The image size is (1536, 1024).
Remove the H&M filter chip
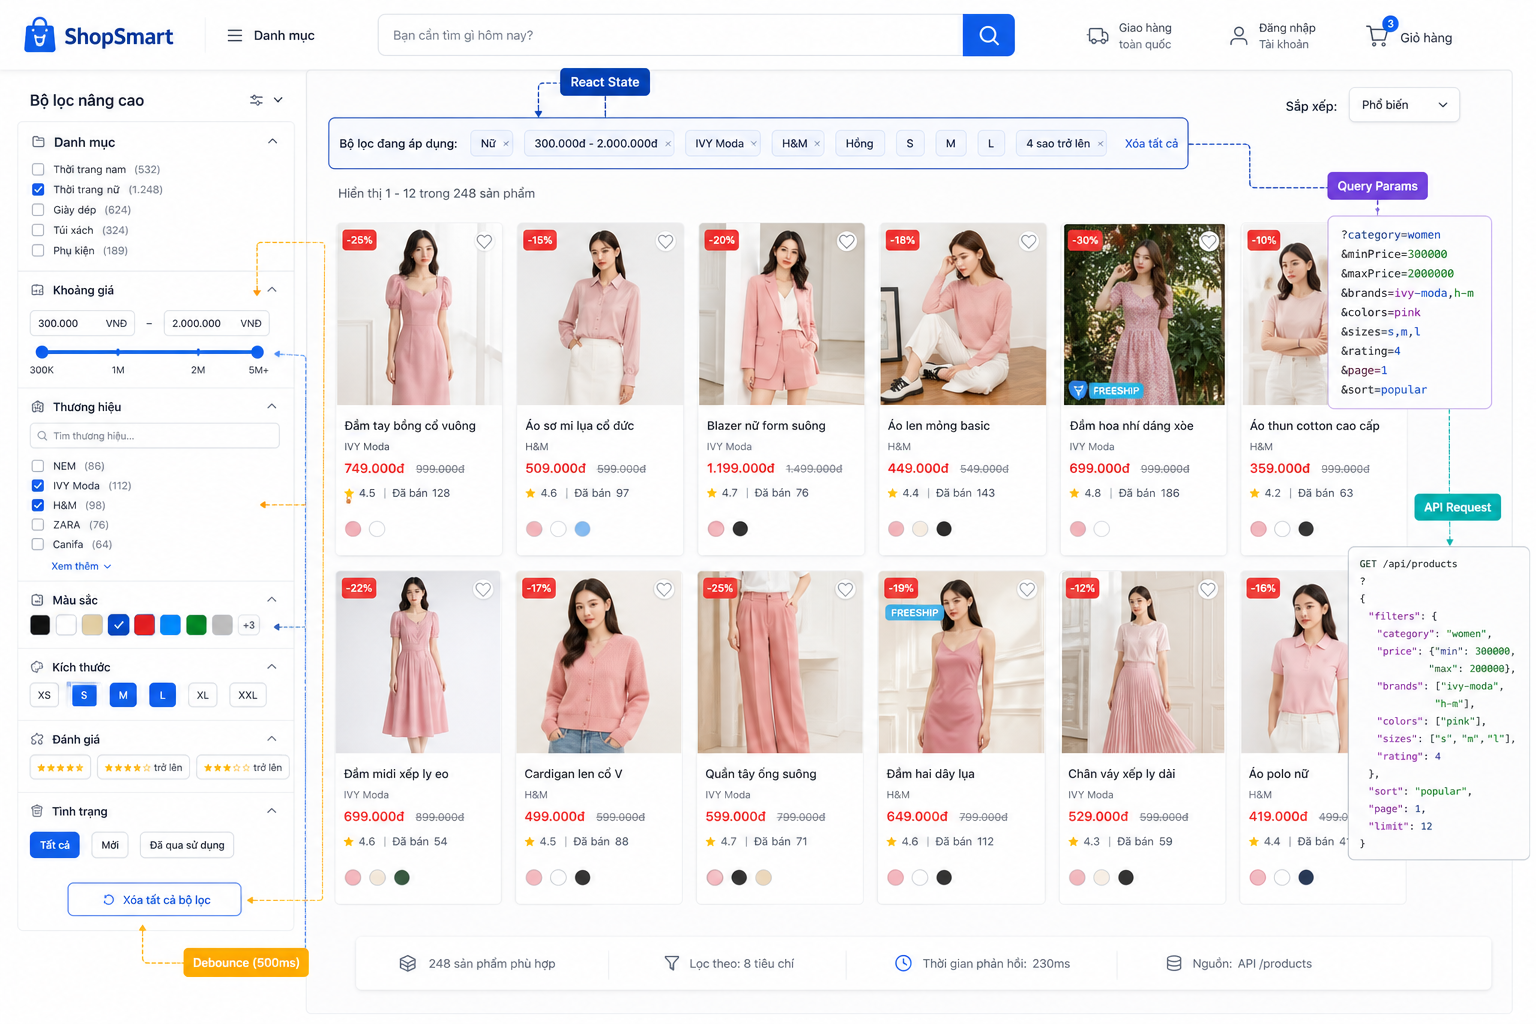click(x=817, y=144)
